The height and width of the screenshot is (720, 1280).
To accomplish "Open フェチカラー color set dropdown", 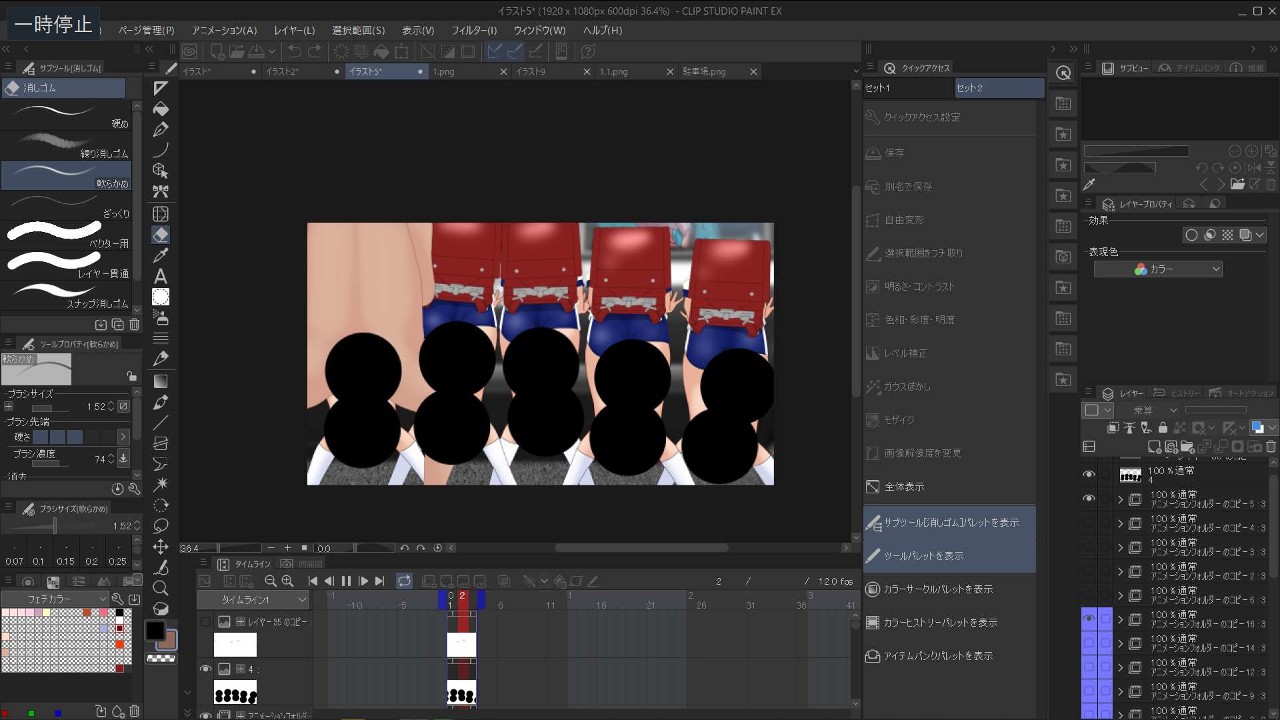I will click(x=54, y=599).
